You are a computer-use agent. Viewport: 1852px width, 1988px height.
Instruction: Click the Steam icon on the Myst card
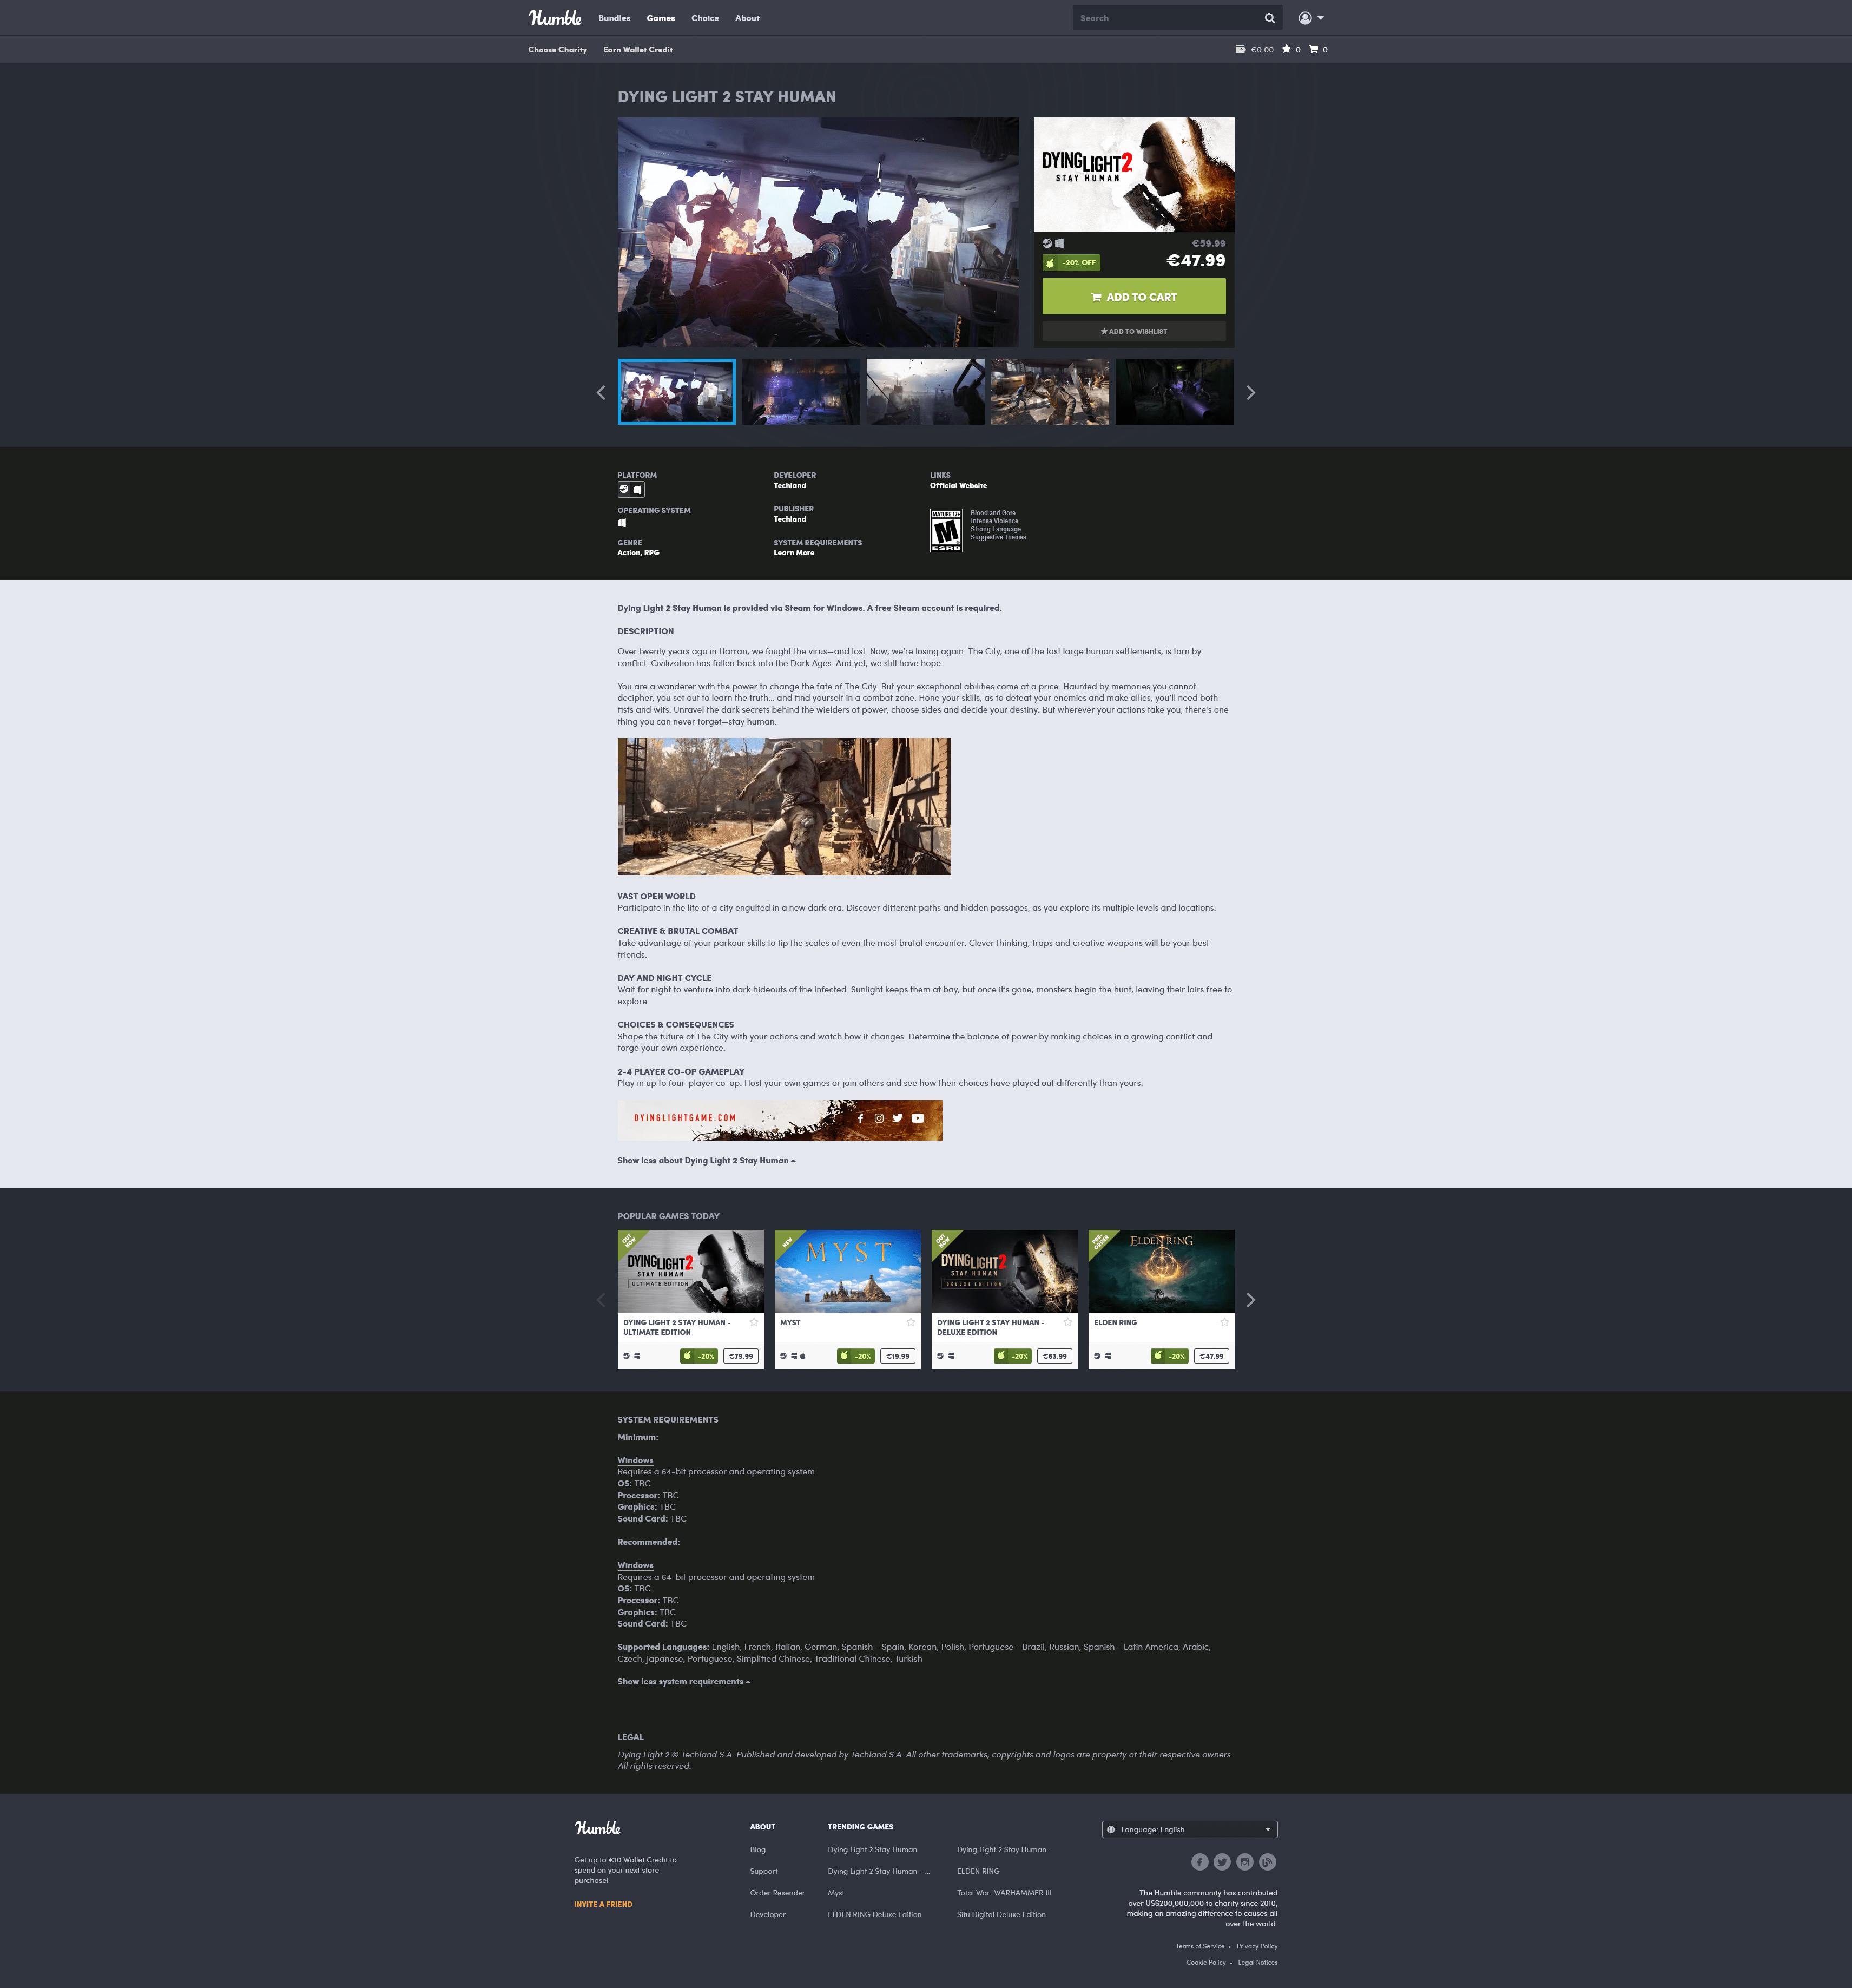(x=784, y=1356)
